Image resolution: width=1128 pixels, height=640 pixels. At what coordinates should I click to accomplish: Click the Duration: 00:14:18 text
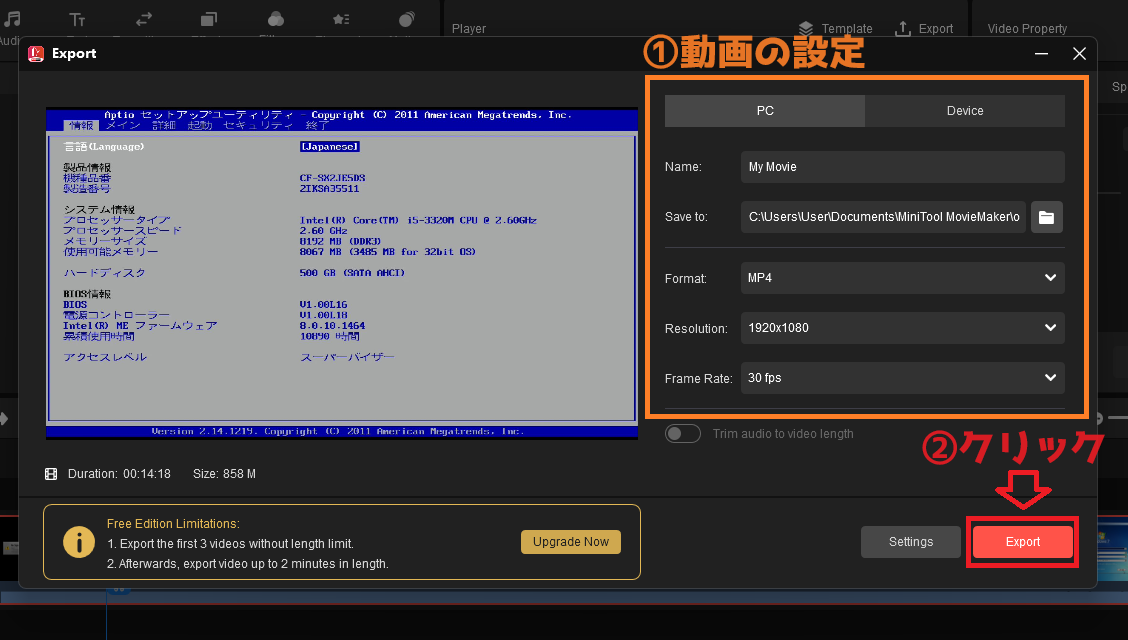click(x=119, y=474)
